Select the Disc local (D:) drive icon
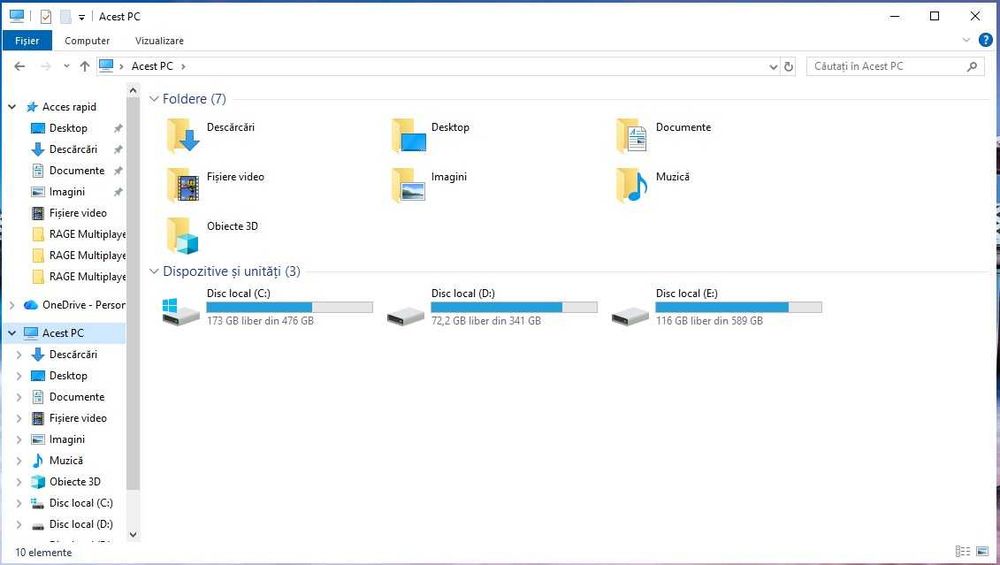This screenshot has width=1000, height=565. [x=406, y=316]
